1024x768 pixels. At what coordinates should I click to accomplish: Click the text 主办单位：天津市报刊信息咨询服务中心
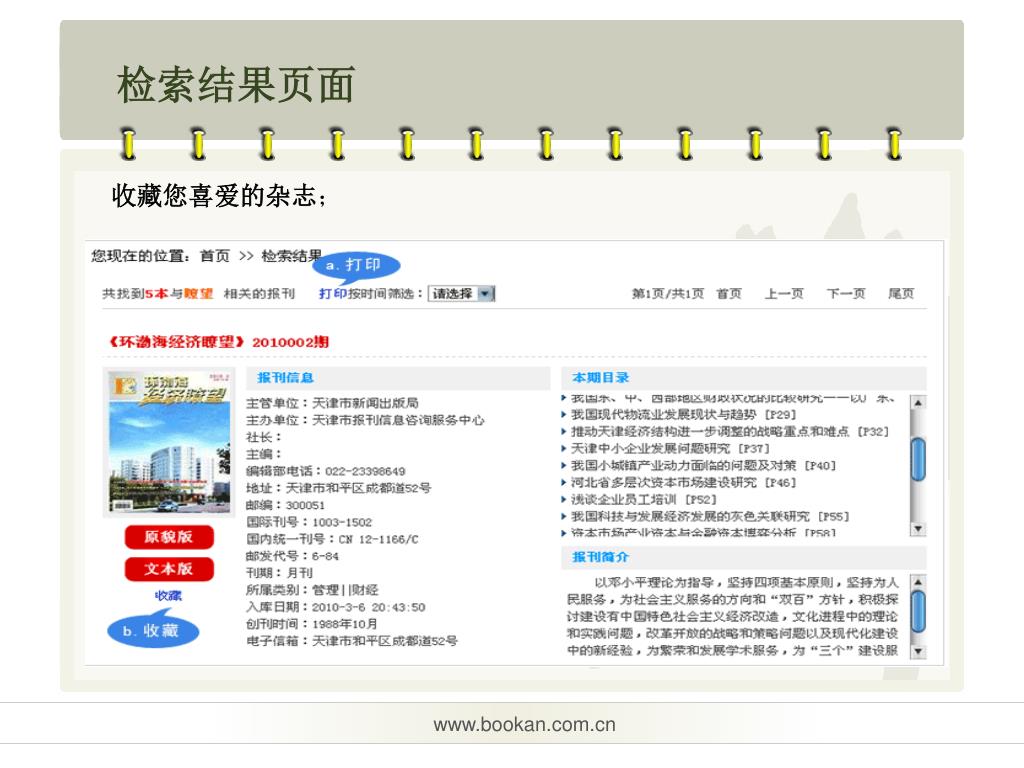tap(365, 420)
